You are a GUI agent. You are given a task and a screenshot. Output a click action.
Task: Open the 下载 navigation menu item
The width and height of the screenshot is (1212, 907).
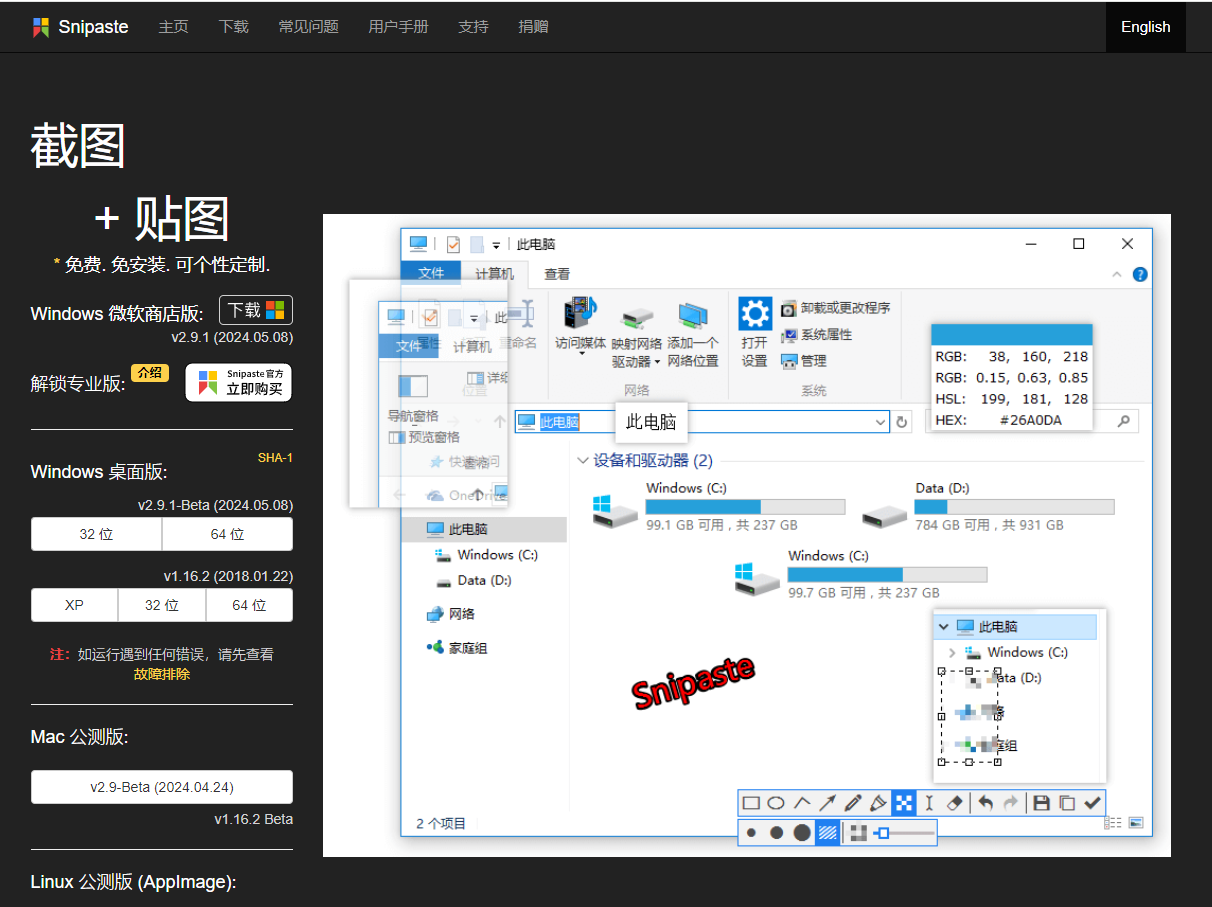[x=233, y=27]
